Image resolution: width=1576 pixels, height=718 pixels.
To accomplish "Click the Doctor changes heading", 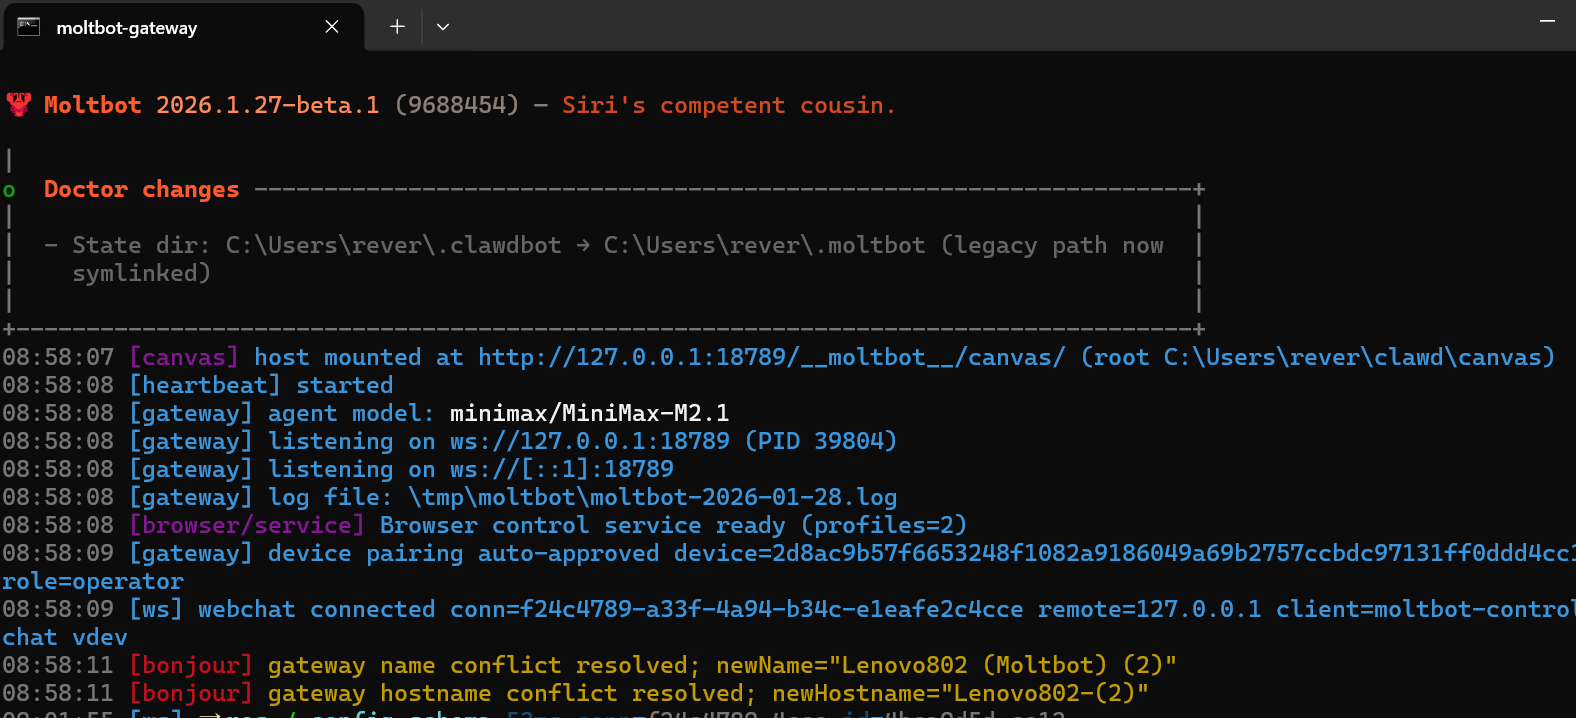I will pyautogui.click(x=141, y=189).
